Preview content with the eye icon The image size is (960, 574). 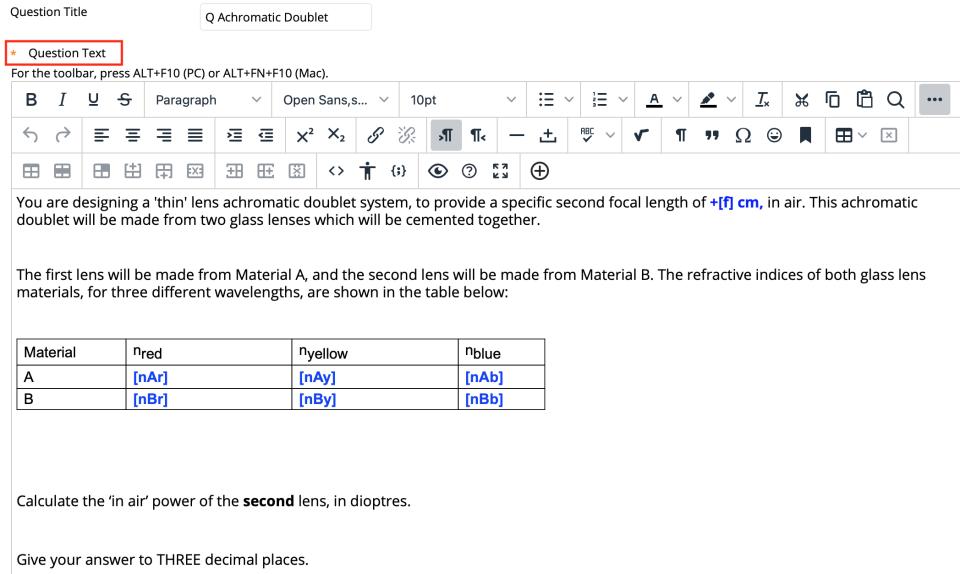point(437,170)
